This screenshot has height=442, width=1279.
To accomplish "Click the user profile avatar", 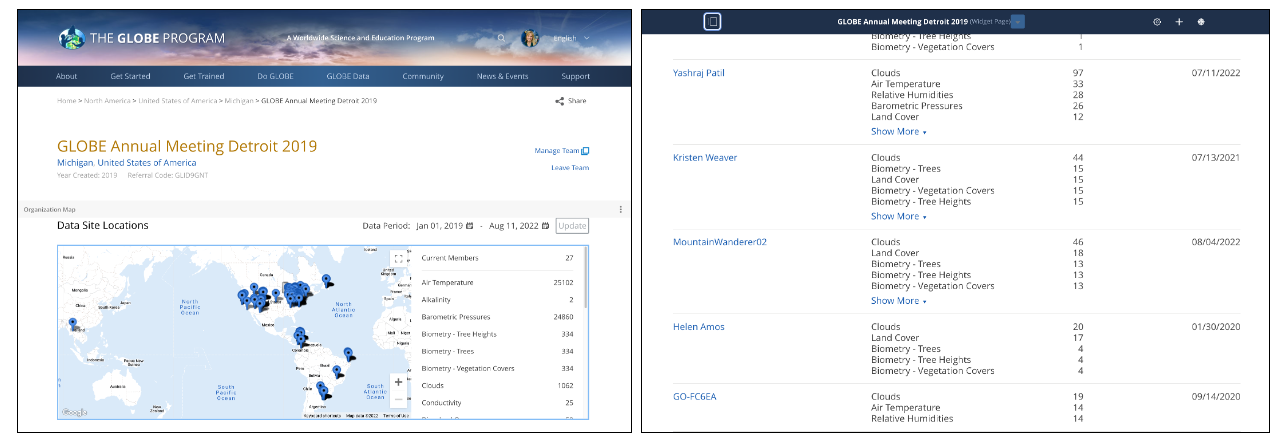I will point(530,39).
